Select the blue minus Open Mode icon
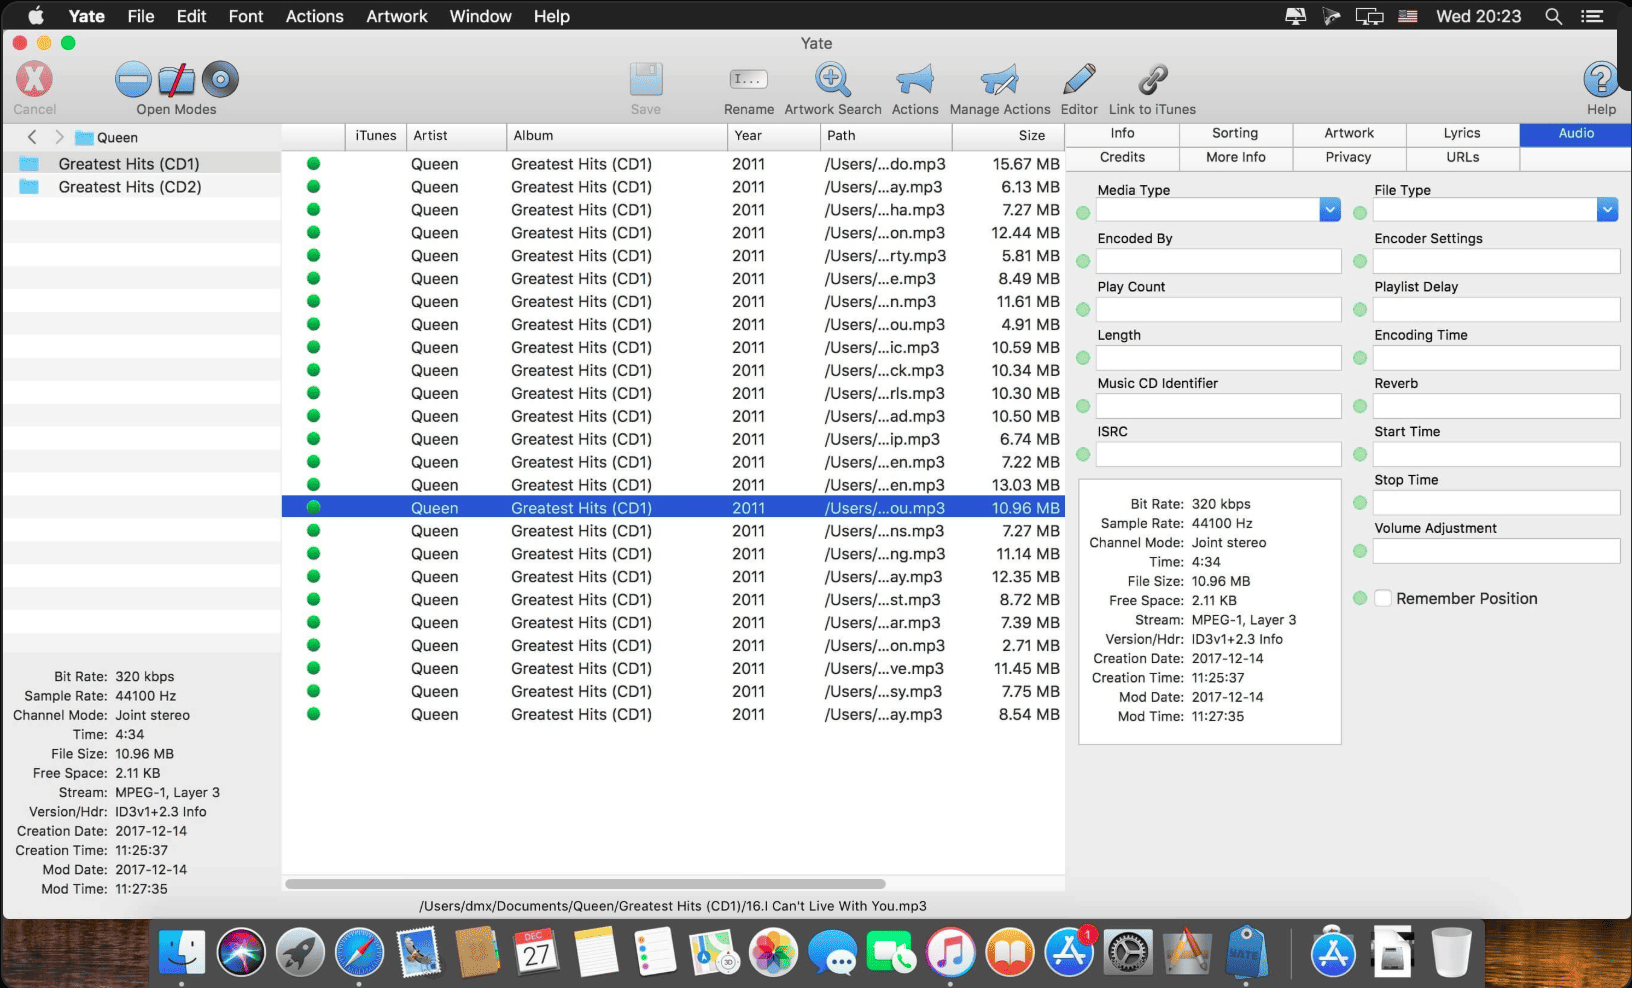This screenshot has height=988, width=1632. (x=133, y=79)
